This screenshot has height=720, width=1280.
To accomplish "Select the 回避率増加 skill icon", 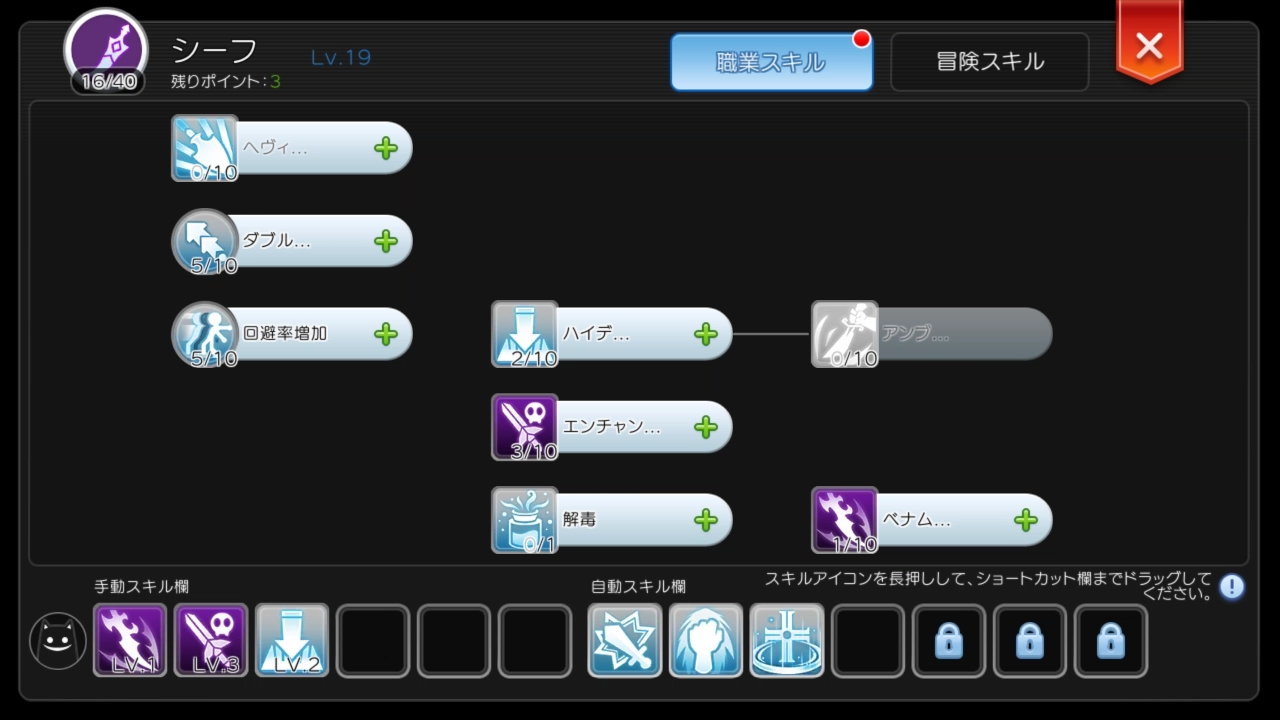I will click(205, 334).
